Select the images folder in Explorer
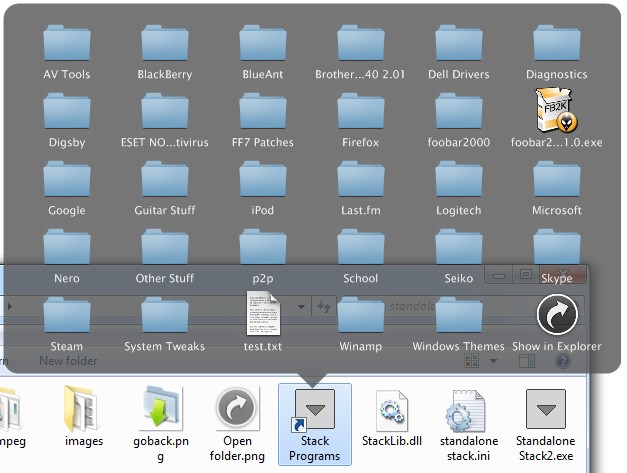 (x=84, y=416)
